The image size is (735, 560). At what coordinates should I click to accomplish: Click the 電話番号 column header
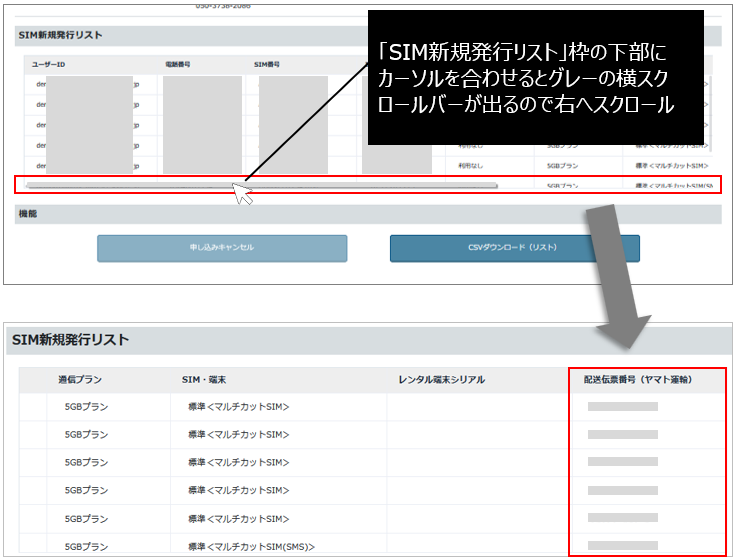(x=178, y=65)
